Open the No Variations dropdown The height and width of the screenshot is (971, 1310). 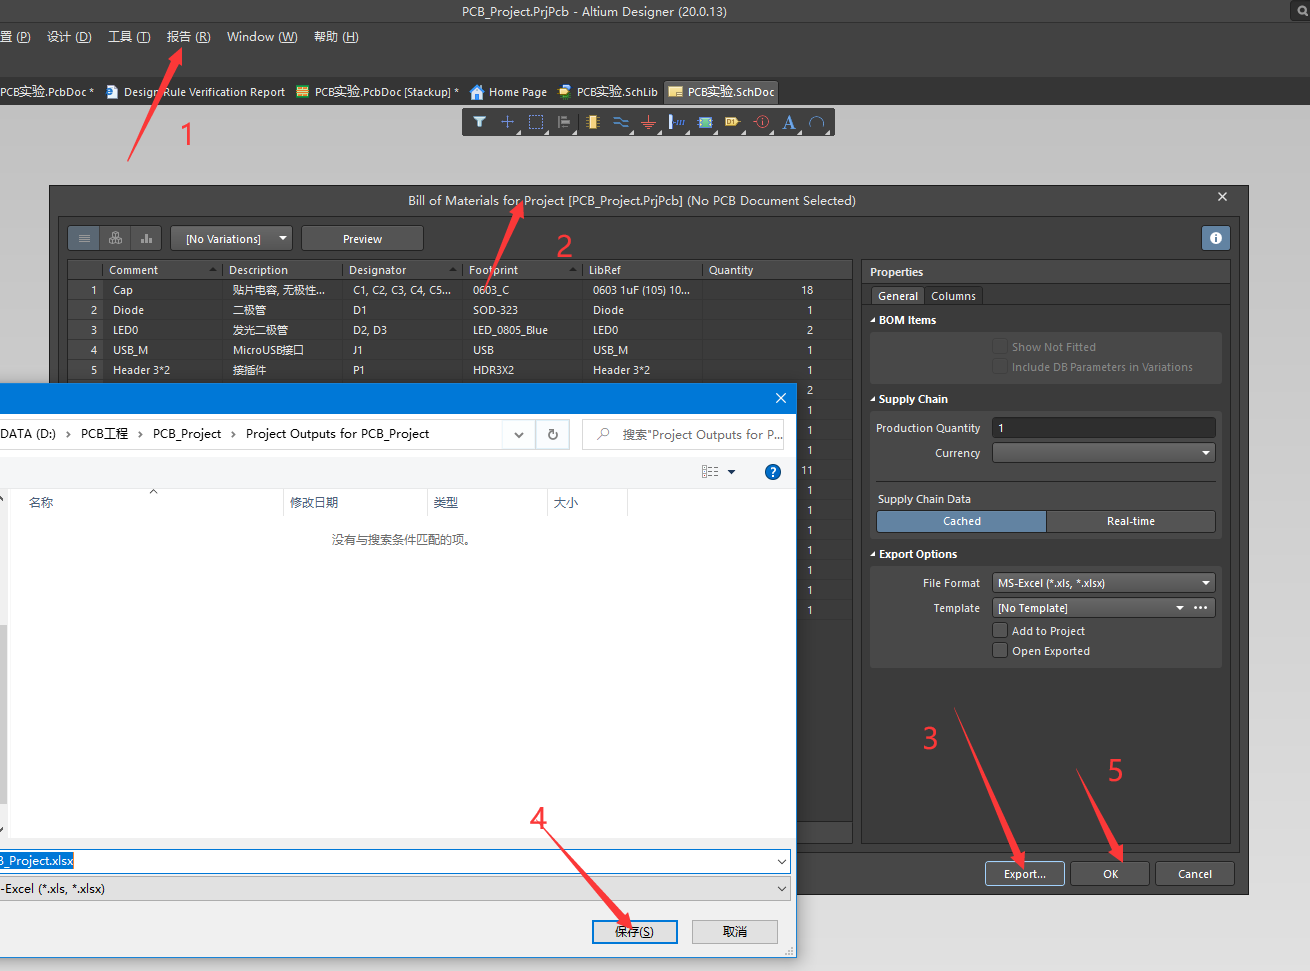(x=231, y=238)
